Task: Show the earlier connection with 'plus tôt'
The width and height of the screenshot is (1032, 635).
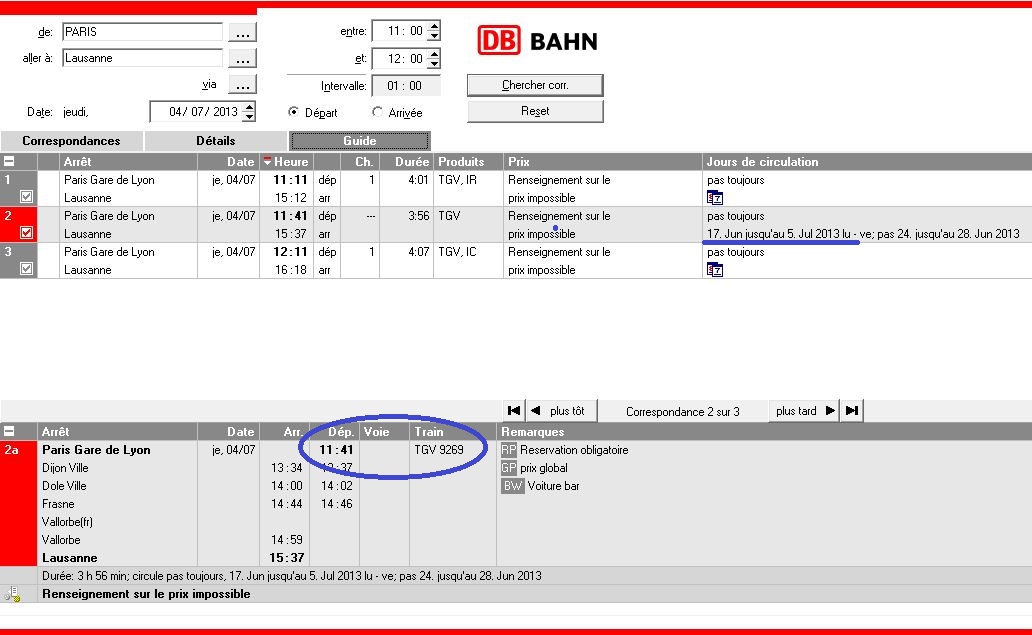Action: tap(562, 411)
